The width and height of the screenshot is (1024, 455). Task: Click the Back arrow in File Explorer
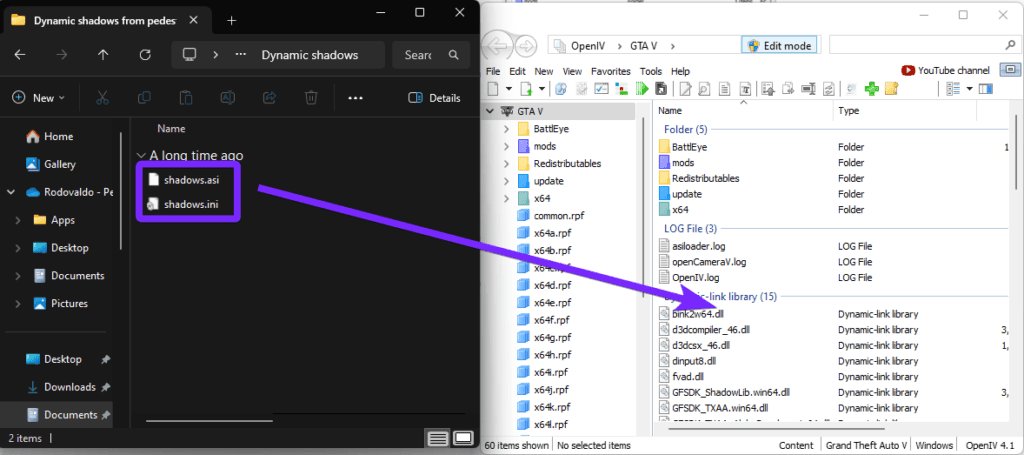click(20, 55)
